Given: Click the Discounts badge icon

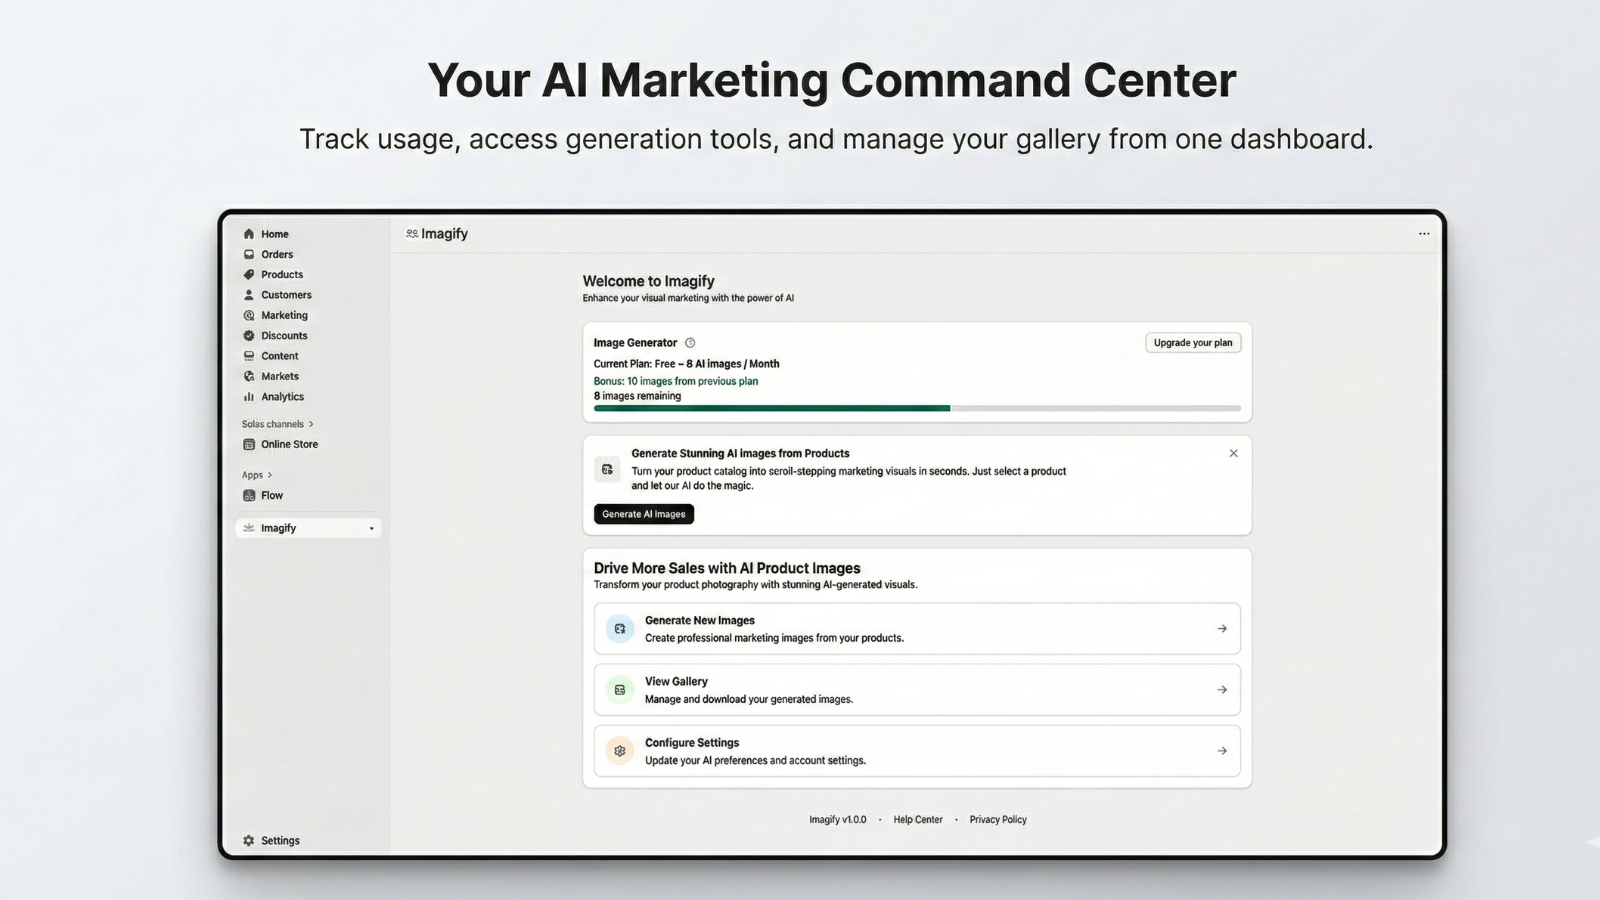Looking at the screenshot, I should click(249, 335).
